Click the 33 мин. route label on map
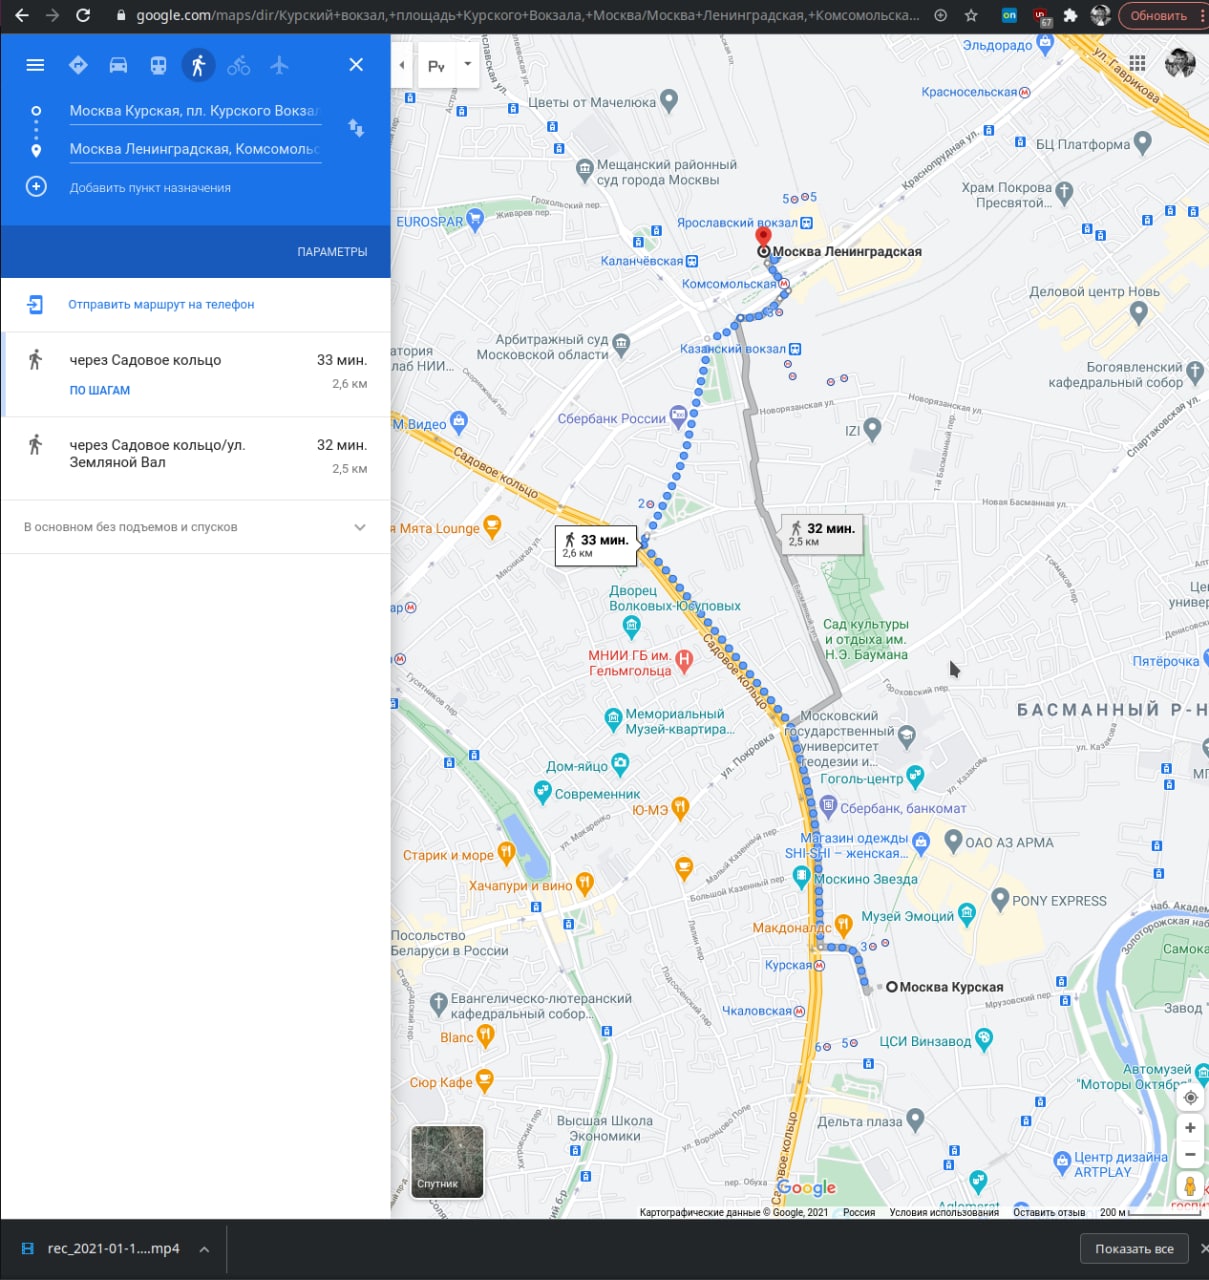 coord(596,545)
